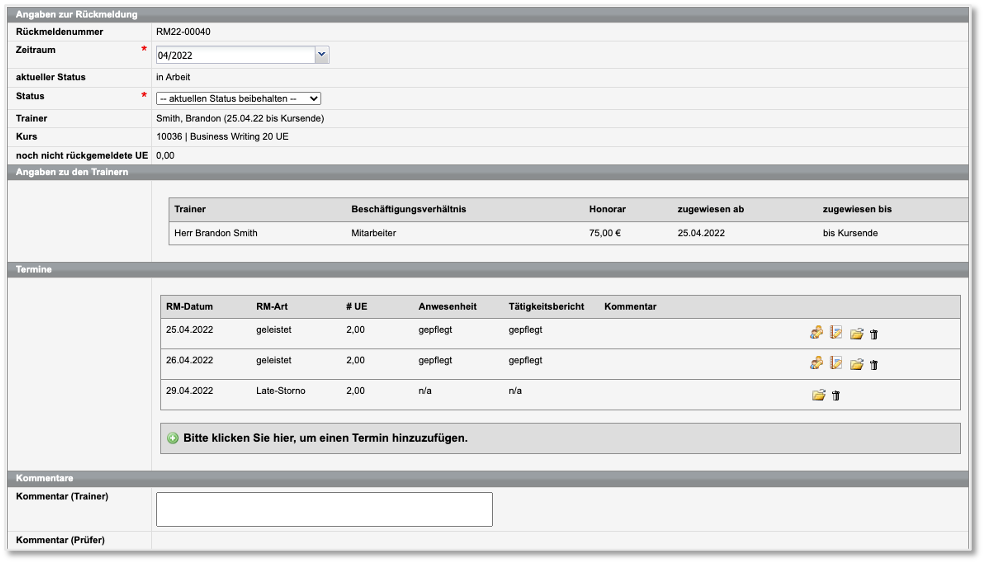Edit attendance for the 25.04.2022 session
This screenshot has height=564, width=984.
[x=817, y=334]
